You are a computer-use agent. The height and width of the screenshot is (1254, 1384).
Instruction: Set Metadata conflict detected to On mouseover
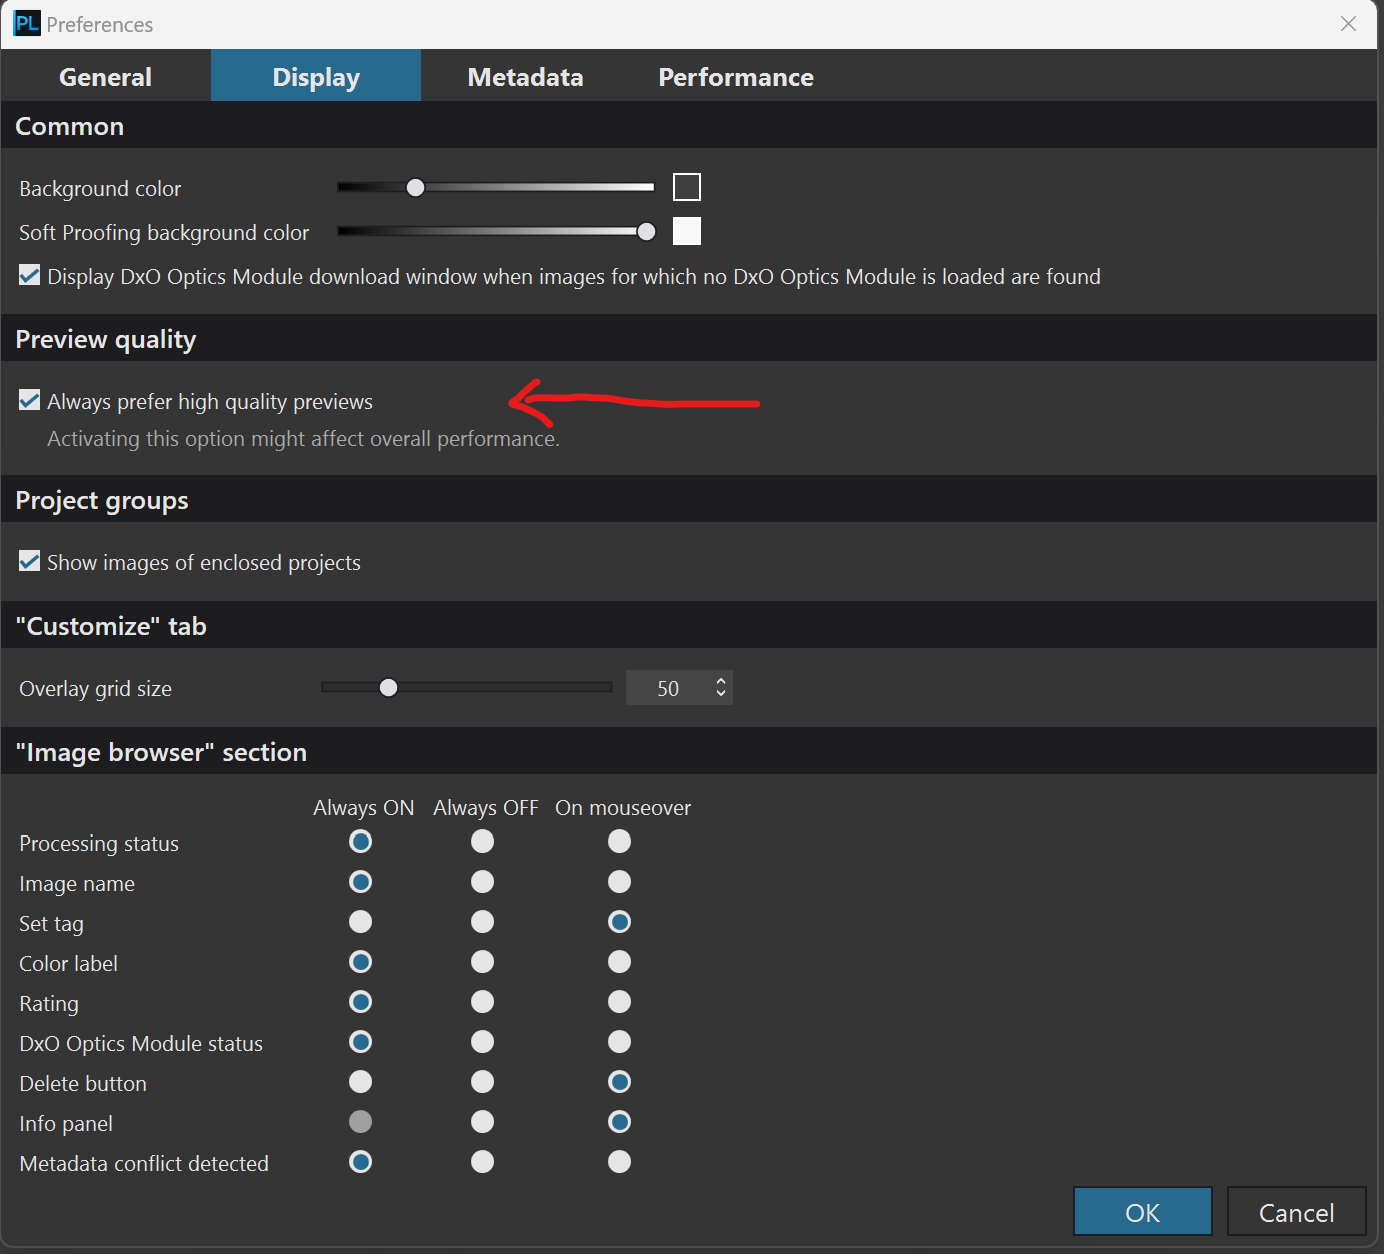[x=620, y=1162]
